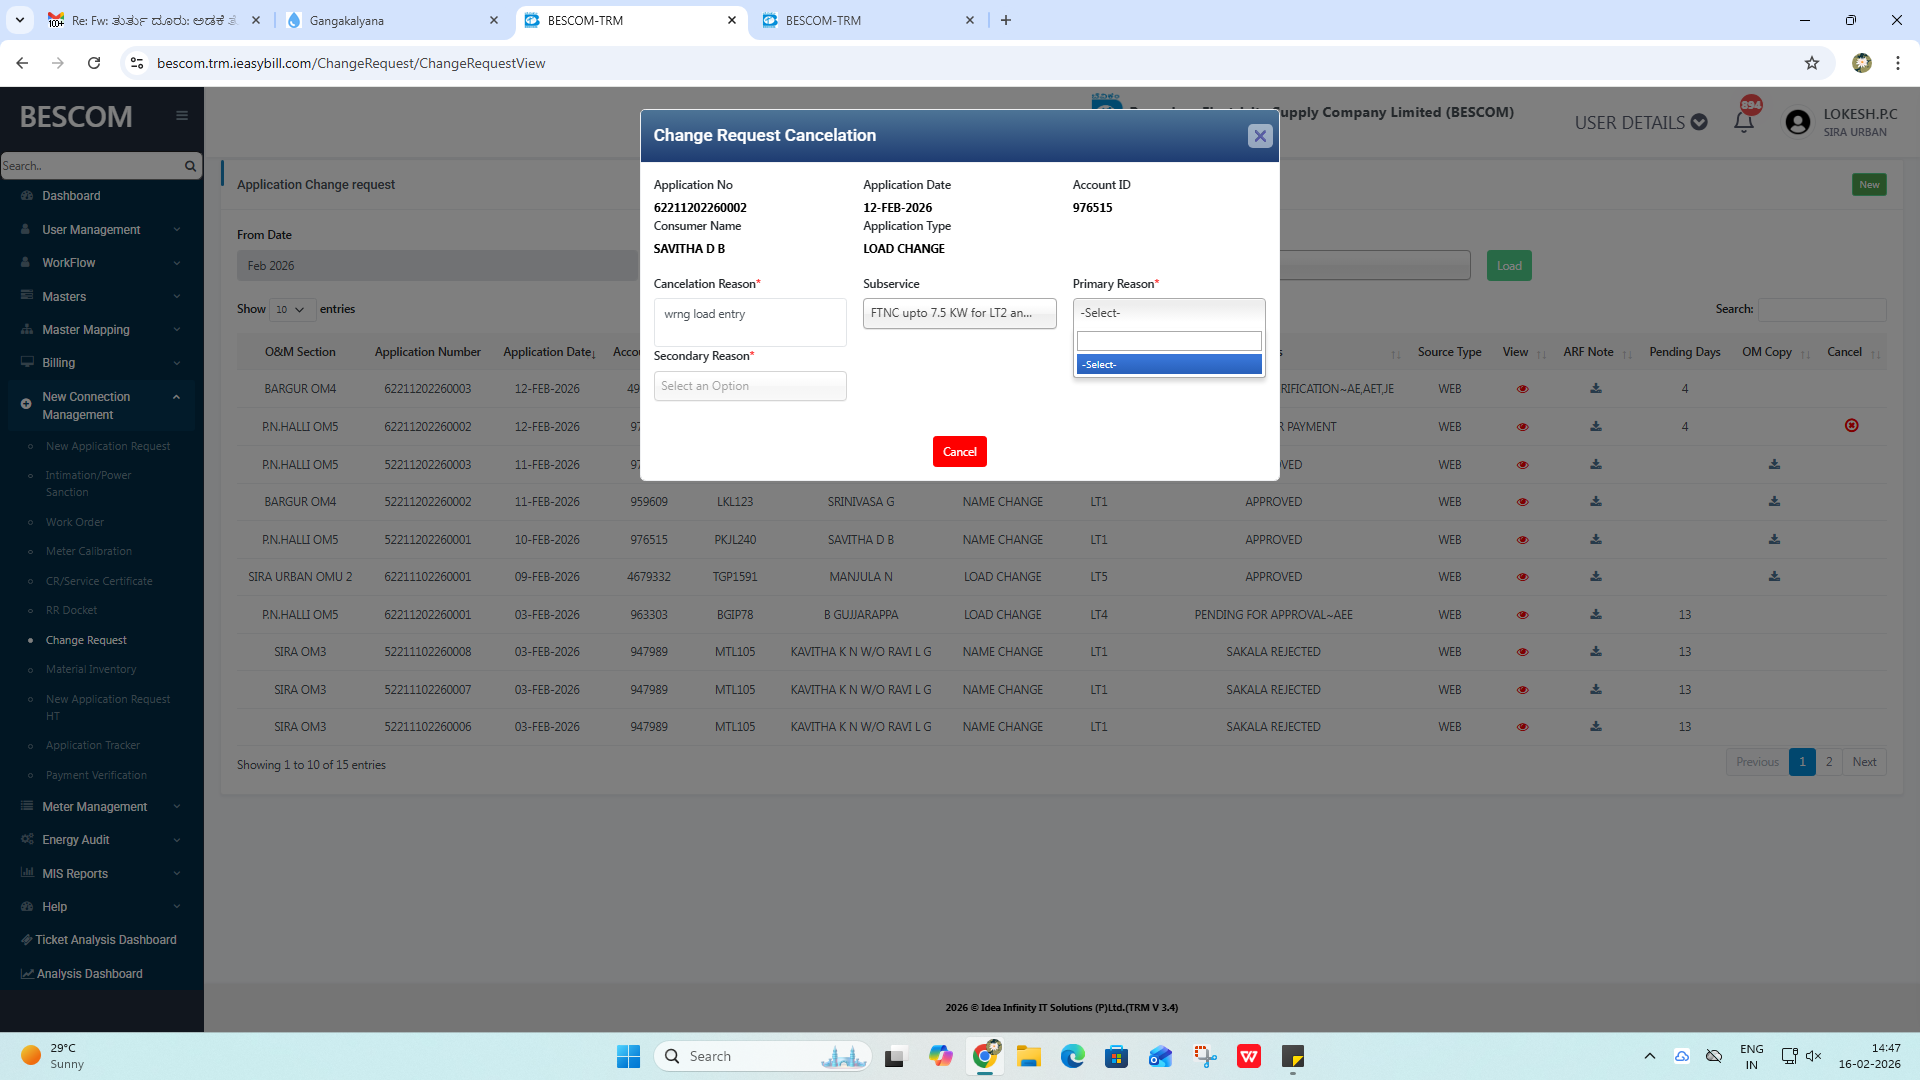The width and height of the screenshot is (1920, 1080).
Task: Open the Subservice dropdown
Action: [x=958, y=313]
